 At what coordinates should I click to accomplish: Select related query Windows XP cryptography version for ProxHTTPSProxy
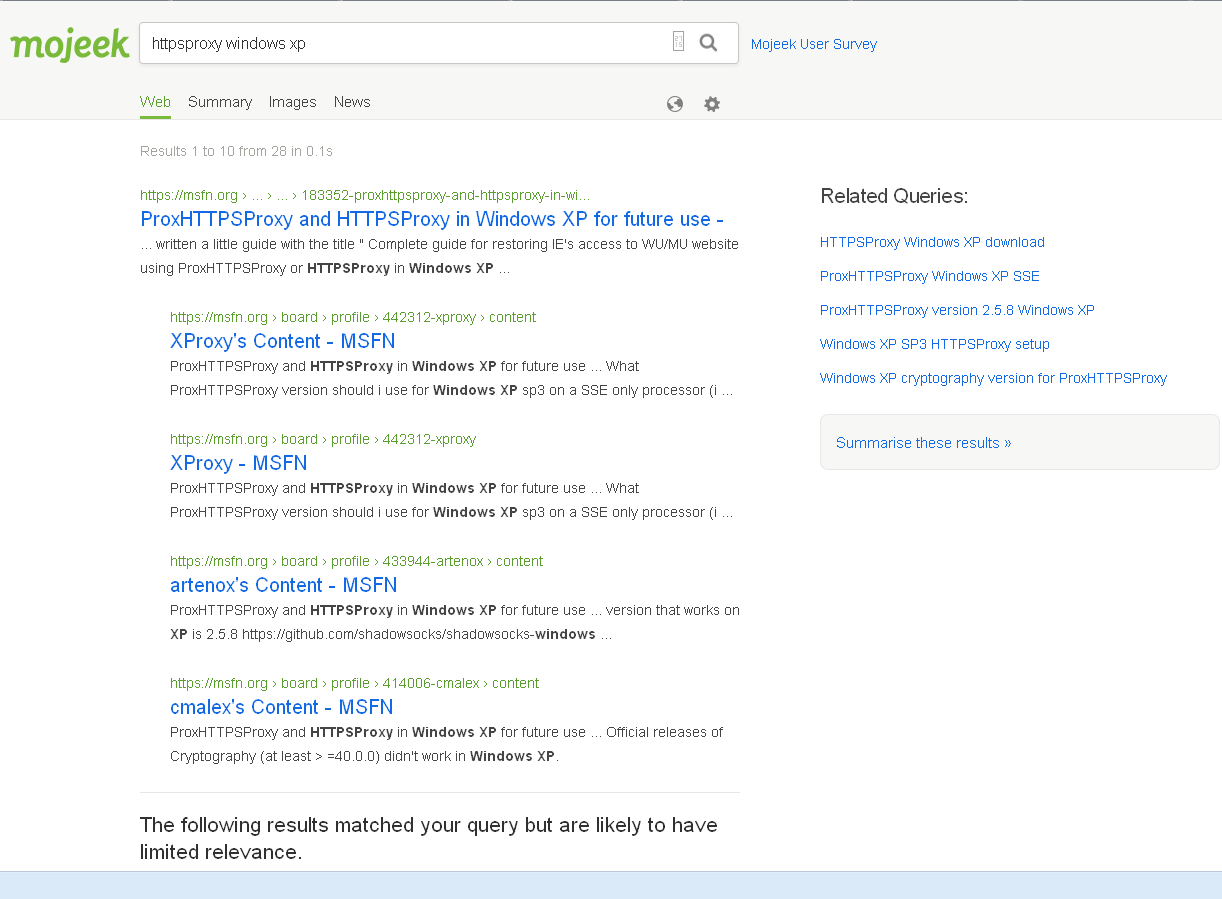[x=994, y=378]
